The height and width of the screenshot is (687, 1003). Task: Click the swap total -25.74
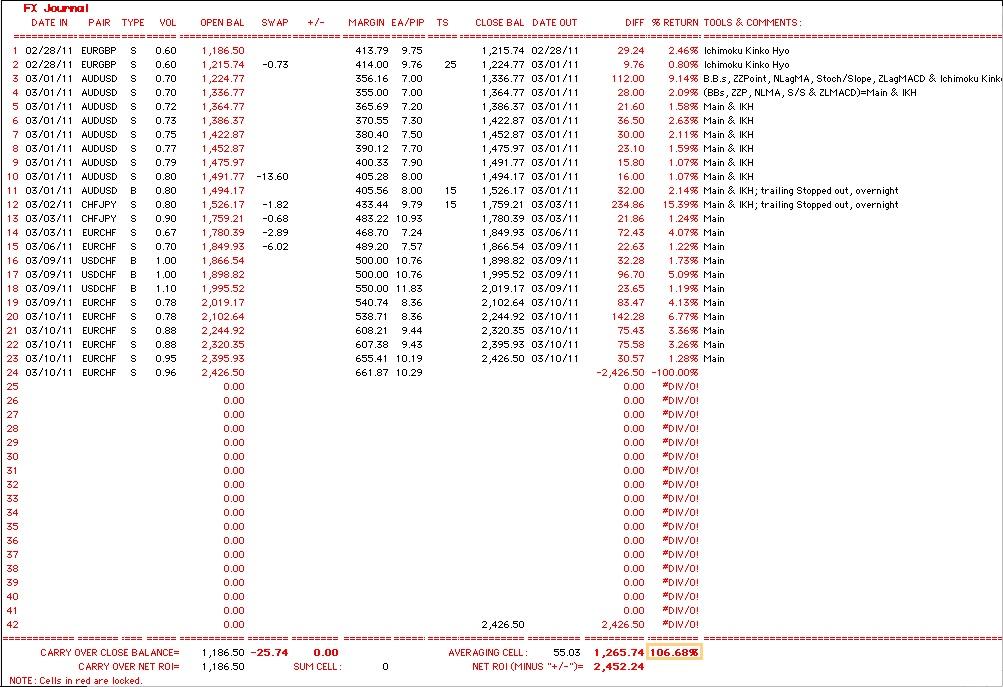[269, 653]
